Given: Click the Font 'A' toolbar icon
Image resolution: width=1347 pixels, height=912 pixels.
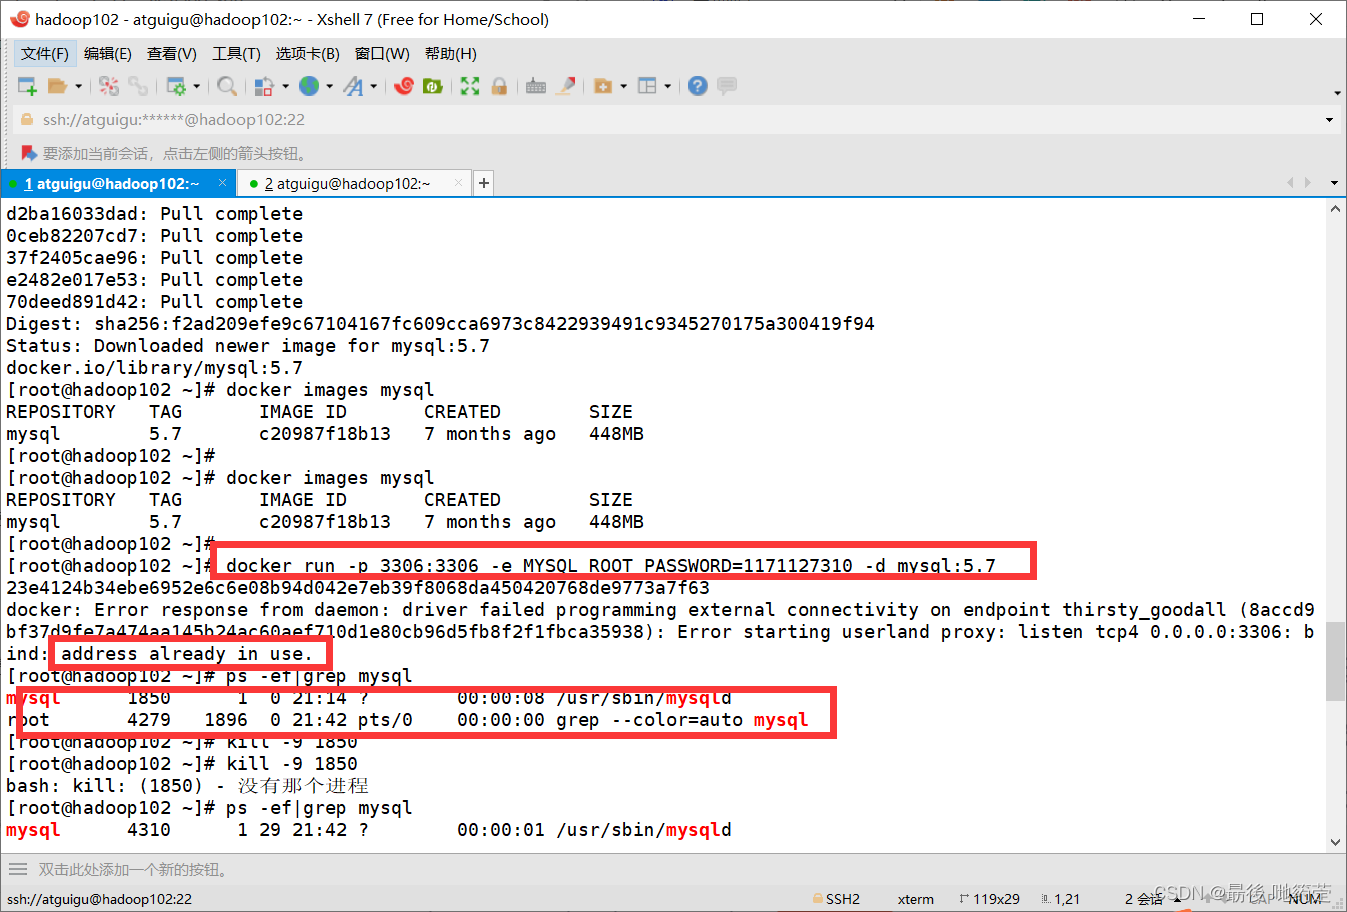Looking at the screenshot, I should pos(353,86).
